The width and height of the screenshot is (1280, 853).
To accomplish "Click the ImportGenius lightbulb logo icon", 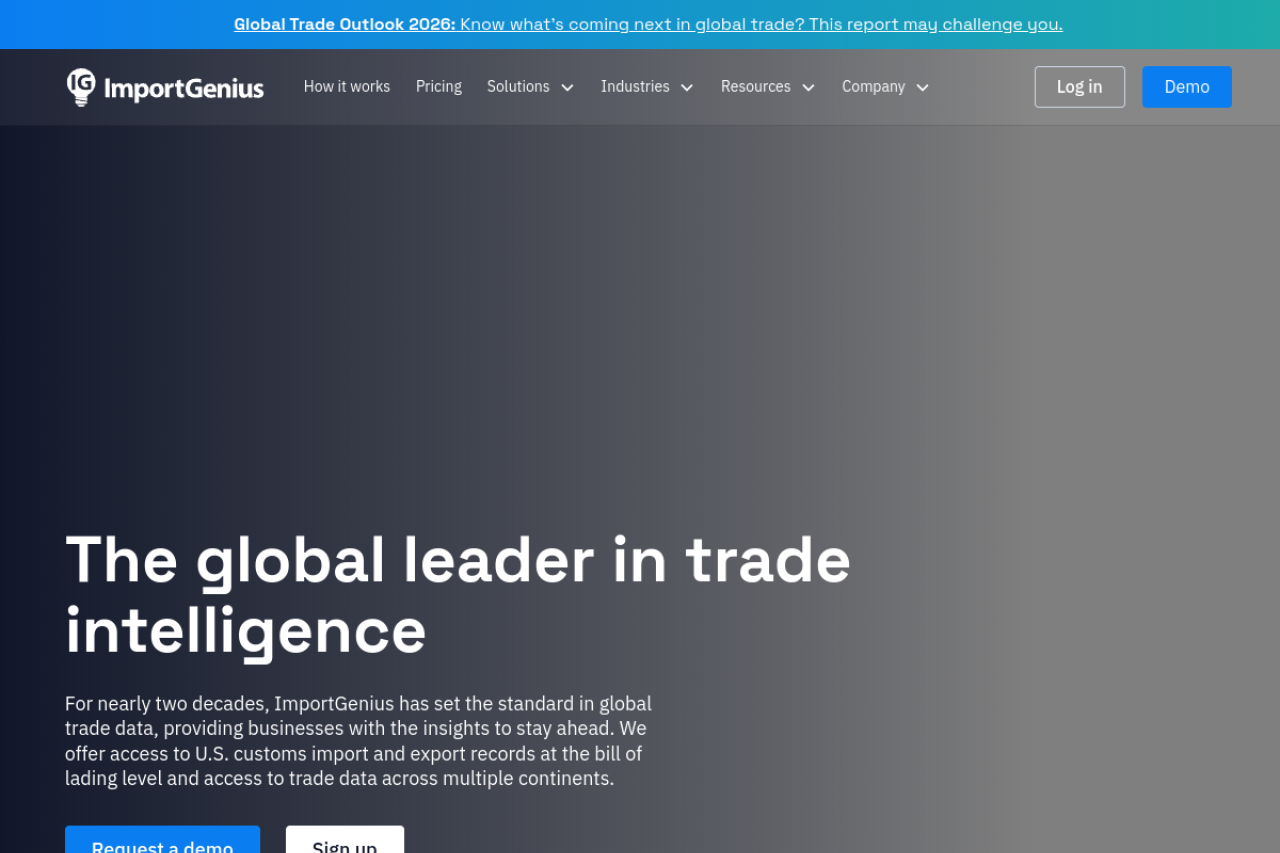I will 81,87.
